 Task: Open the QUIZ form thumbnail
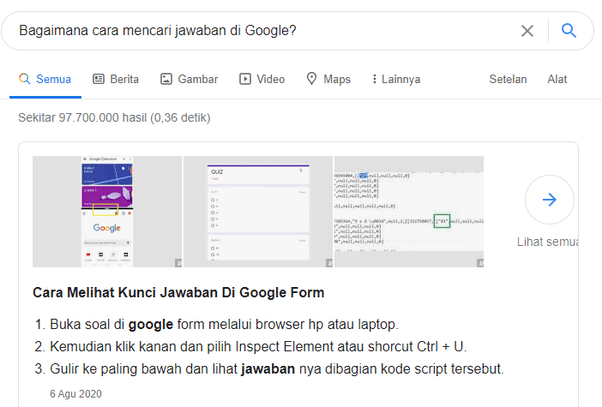pos(258,211)
